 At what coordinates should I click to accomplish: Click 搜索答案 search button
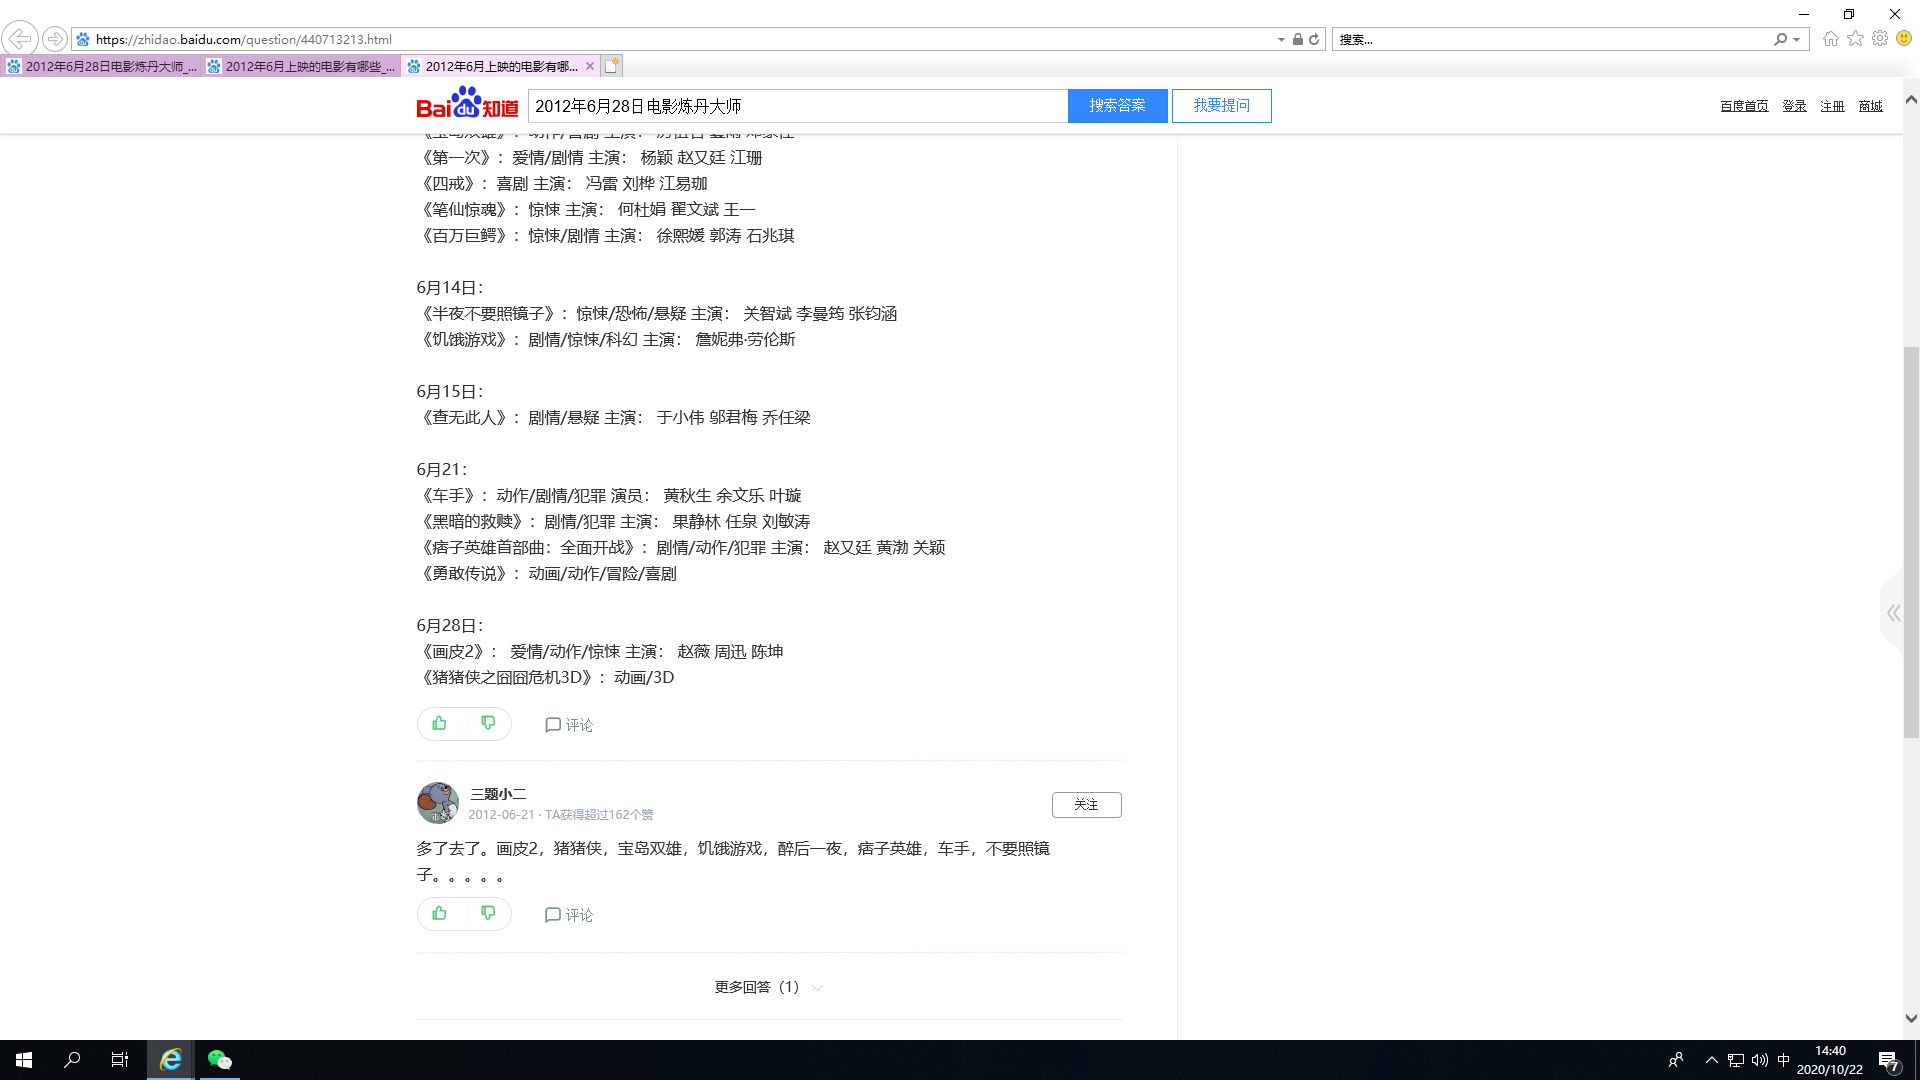click(1117, 106)
